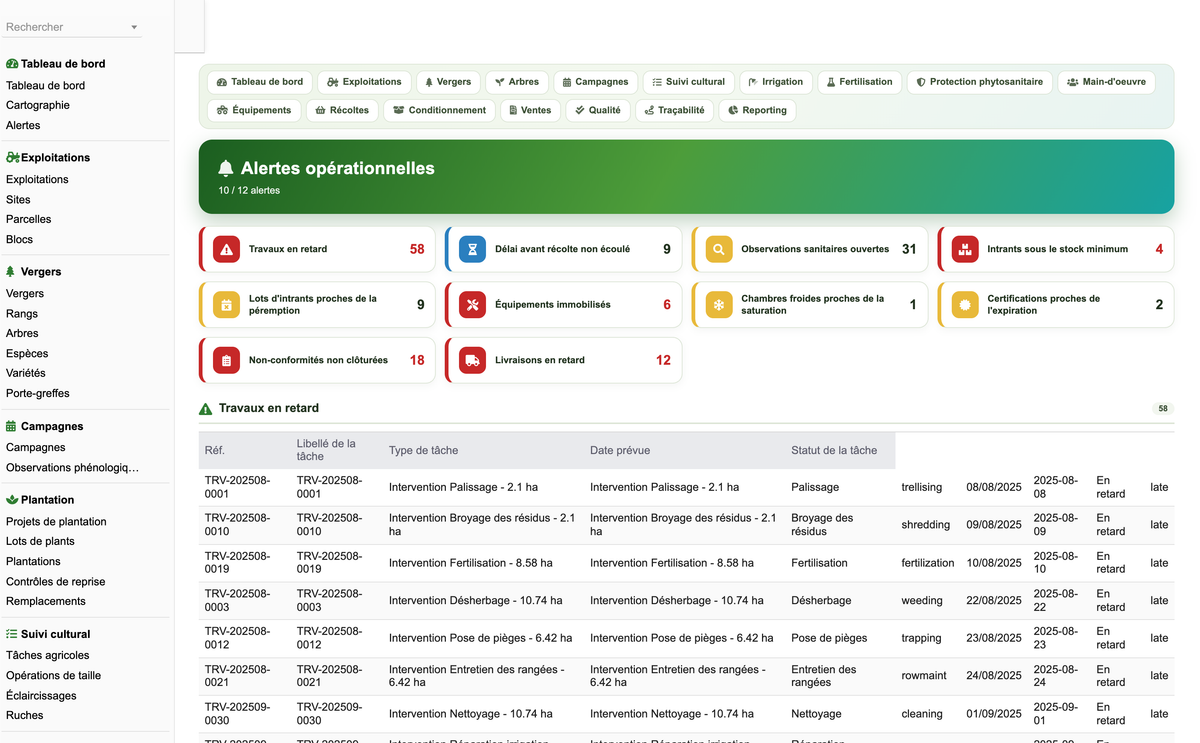Click the seedling icon beside the Plantation sidebar heading
1200x743 pixels.
[x=12, y=500]
